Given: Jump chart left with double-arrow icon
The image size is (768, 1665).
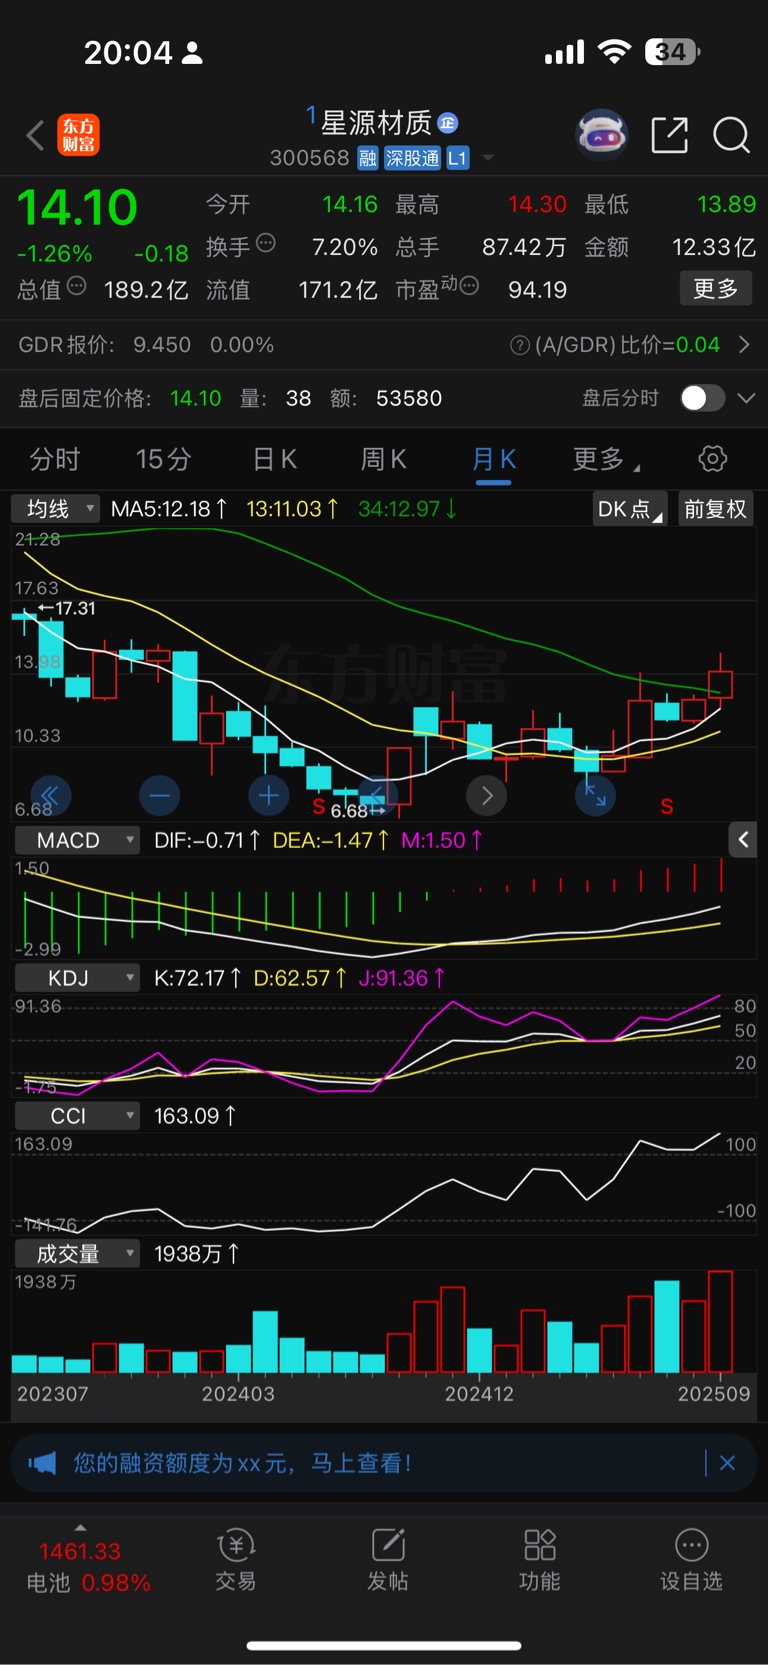Looking at the screenshot, I should point(51,796).
